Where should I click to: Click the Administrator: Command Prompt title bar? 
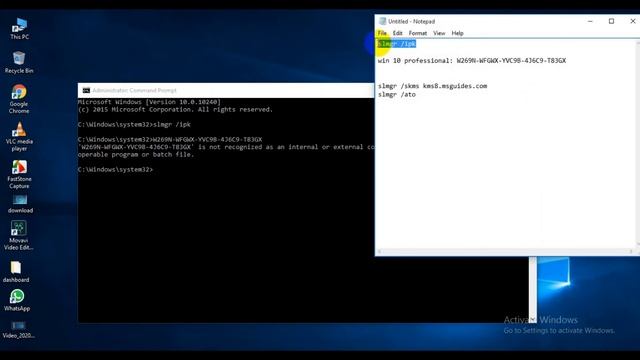point(226,90)
